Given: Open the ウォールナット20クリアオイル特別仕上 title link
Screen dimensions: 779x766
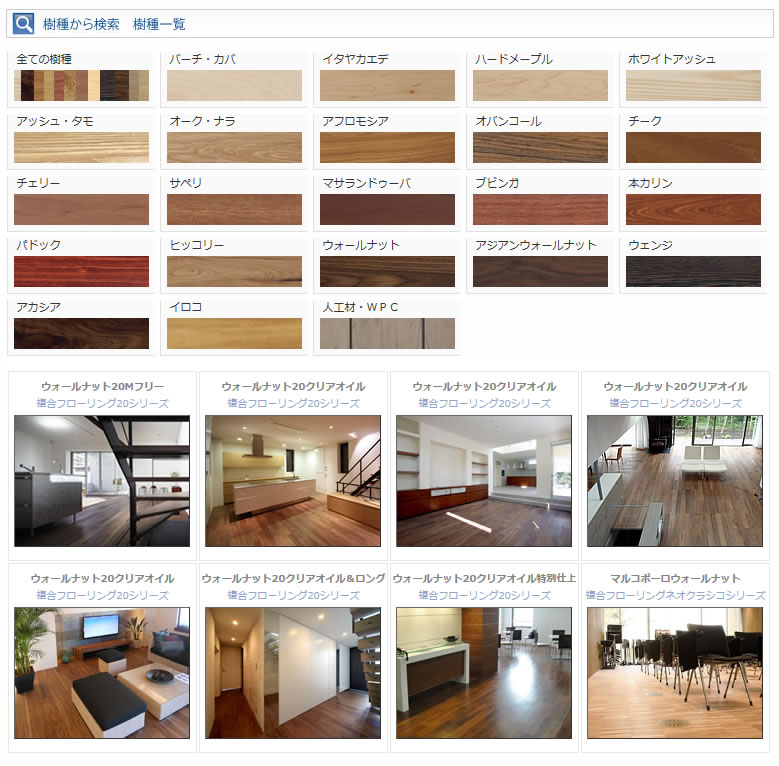Looking at the screenshot, I should [x=484, y=579].
